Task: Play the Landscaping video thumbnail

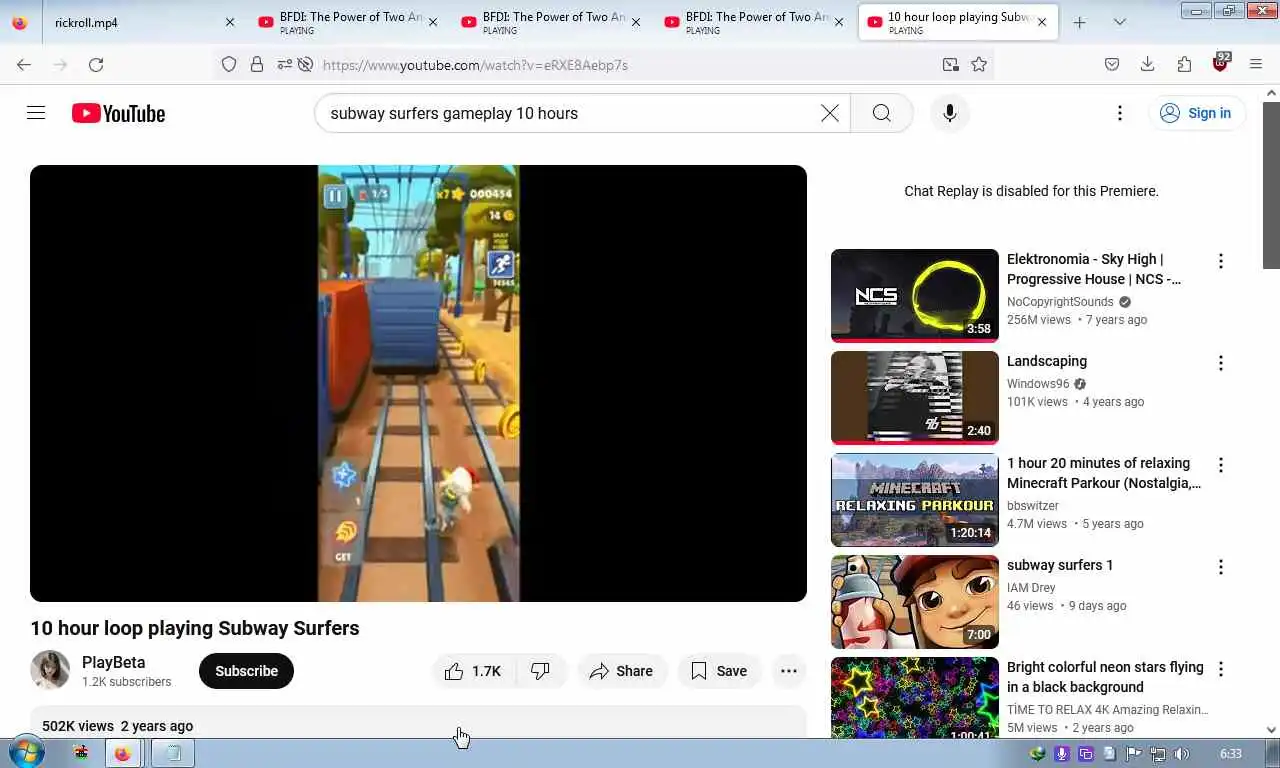Action: [x=914, y=397]
